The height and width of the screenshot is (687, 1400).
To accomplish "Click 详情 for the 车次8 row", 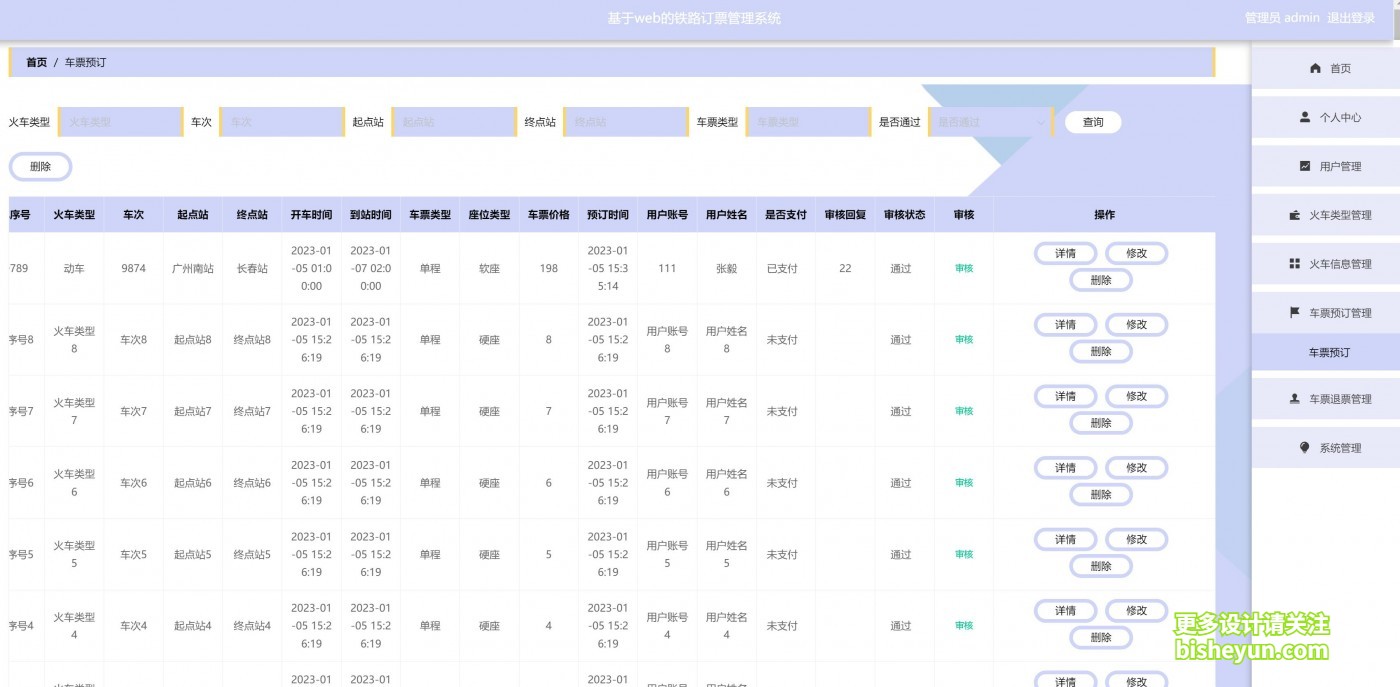I will coord(1065,325).
